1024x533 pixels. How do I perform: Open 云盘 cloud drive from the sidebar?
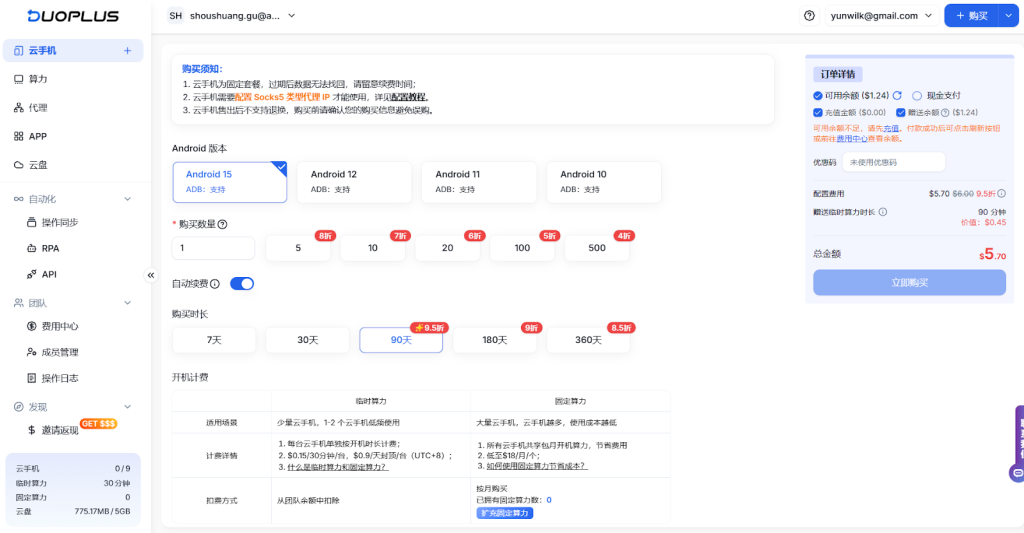pyautogui.click(x=38, y=164)
